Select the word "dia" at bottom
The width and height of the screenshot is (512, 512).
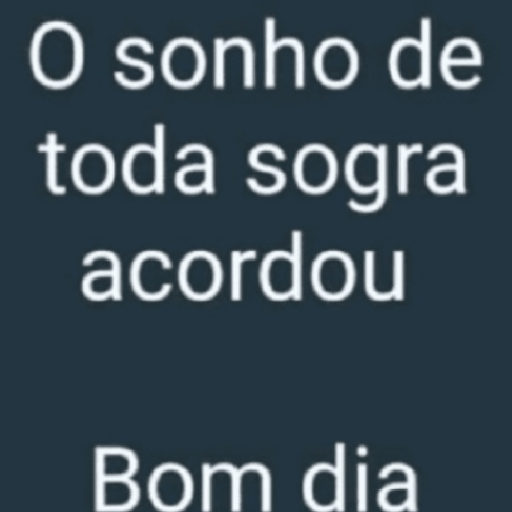click(x=357, y=479)
